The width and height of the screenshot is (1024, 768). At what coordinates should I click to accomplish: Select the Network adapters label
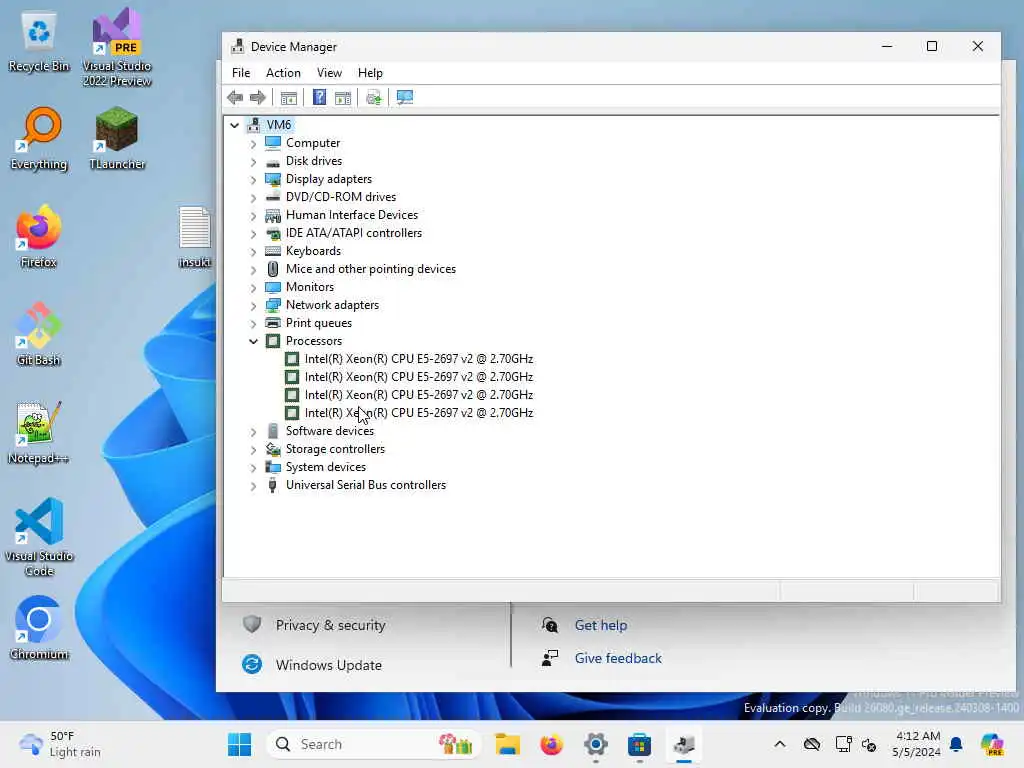pos(332,305)
